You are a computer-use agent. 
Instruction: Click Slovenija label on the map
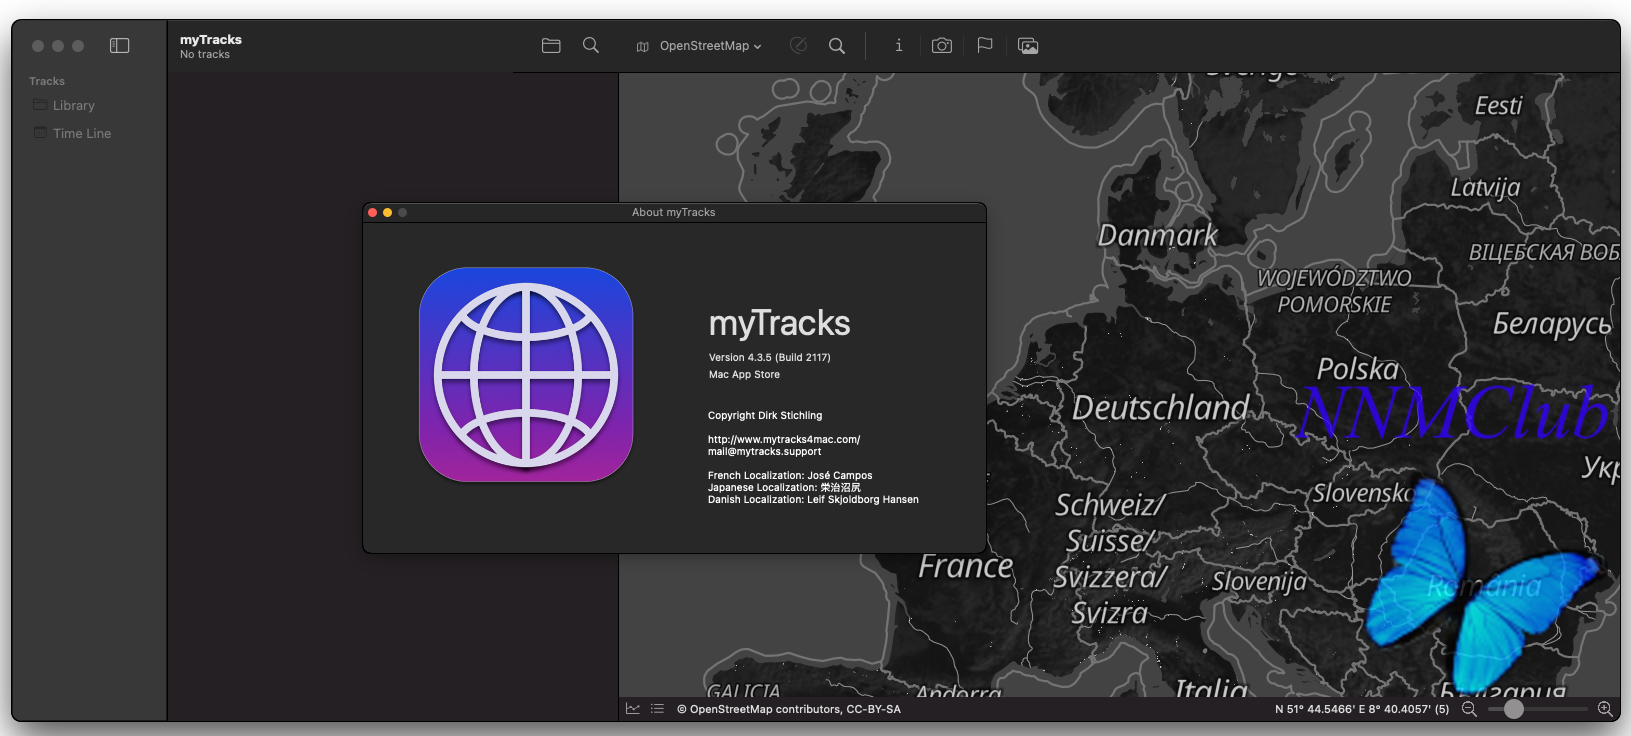(x=1260, y=582)
